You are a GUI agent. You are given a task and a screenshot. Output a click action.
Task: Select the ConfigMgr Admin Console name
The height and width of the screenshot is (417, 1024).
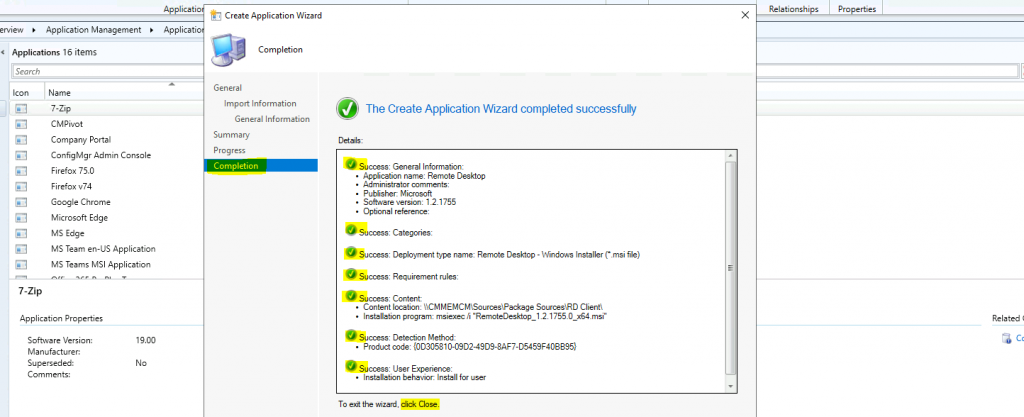point(101,155)
